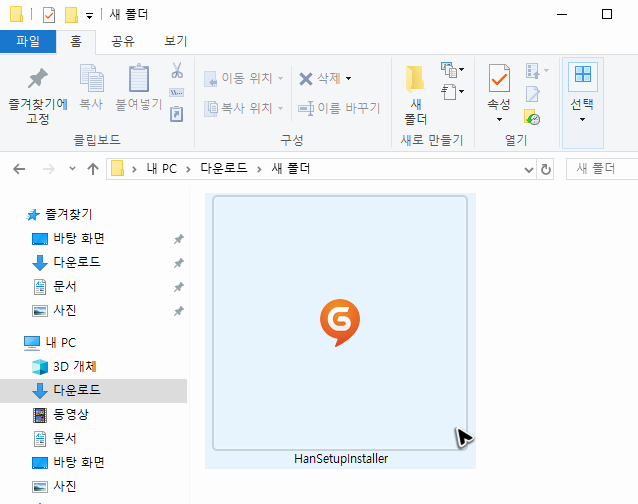Click the folder icon in address bar
Screen dimensions: 638x504
pyautogui.click(x=118, y=168)
